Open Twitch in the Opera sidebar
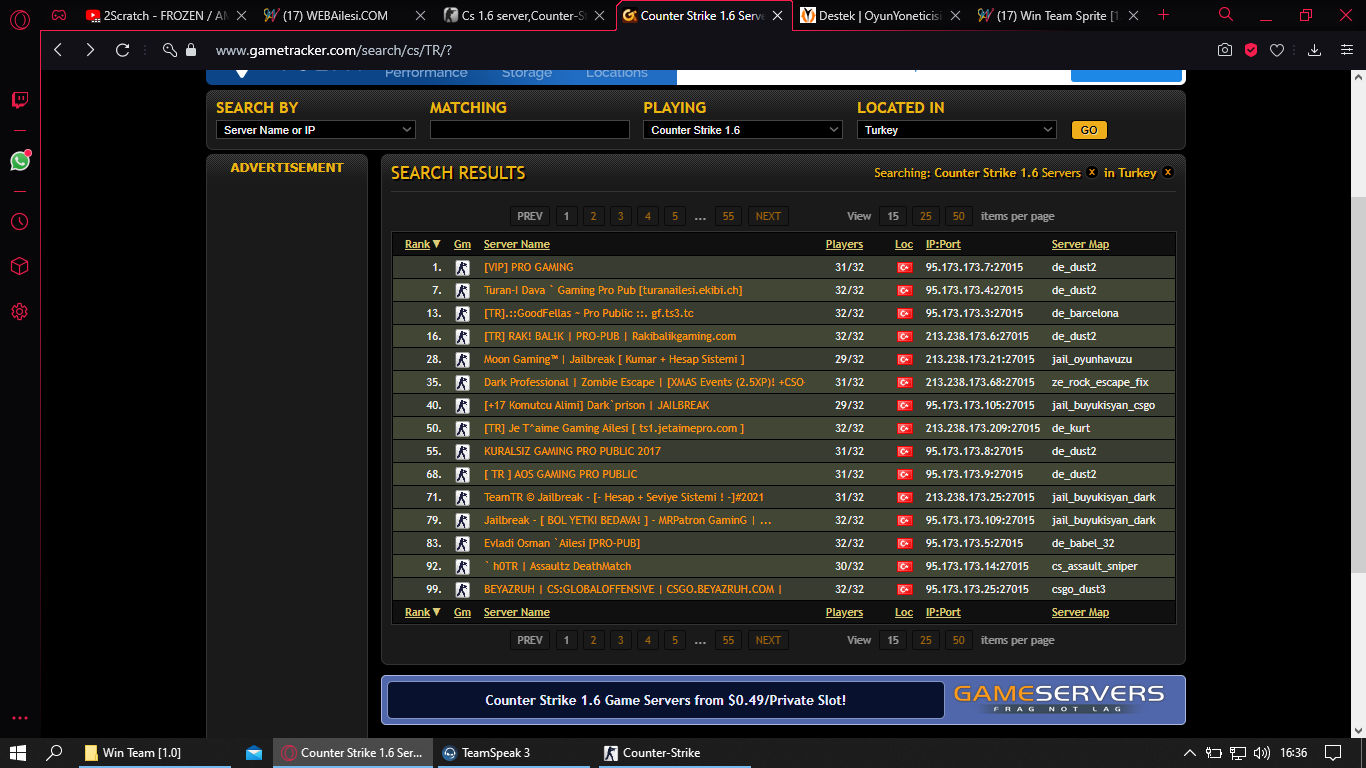 [19, 100]
